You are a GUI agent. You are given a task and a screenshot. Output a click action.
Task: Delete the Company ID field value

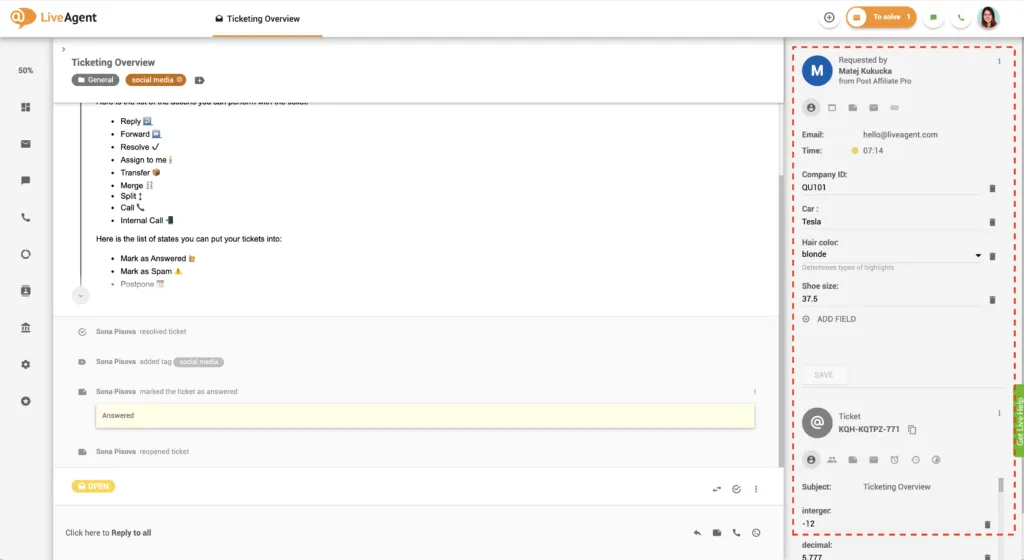(x=992, y=188)
